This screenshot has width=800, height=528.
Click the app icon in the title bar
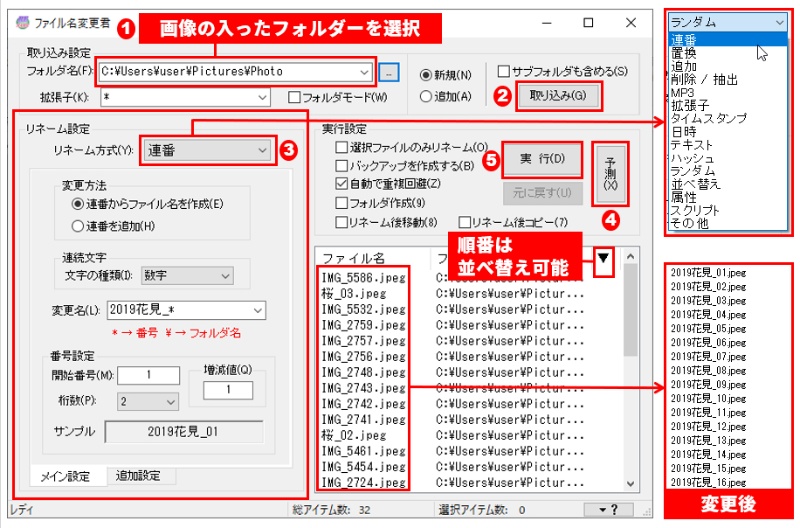19,22
